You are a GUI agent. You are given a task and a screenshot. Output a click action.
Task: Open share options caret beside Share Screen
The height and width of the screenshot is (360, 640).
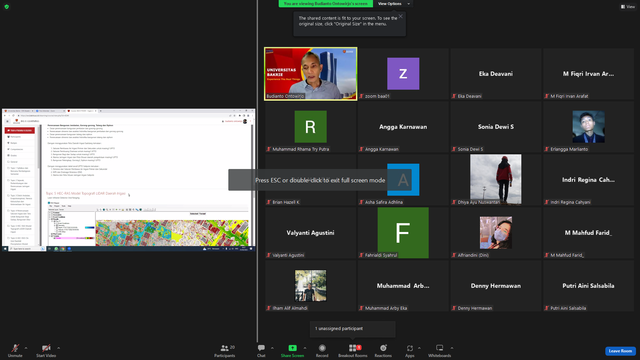[305, 348]
